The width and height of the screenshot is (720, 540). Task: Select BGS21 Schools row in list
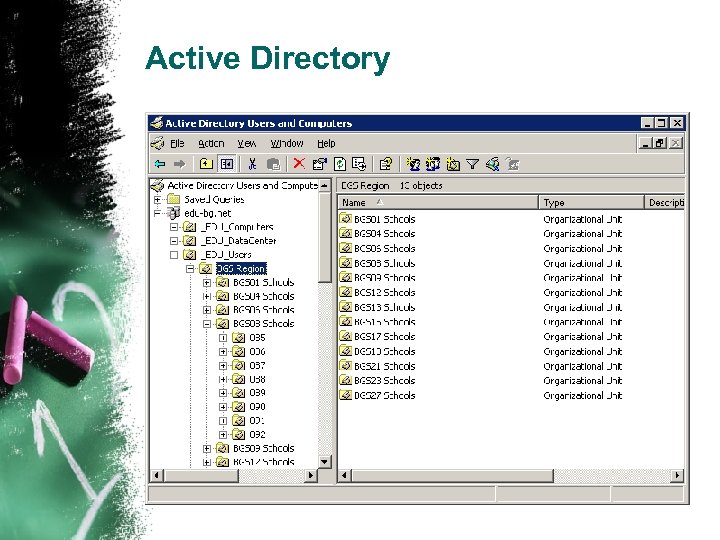point(385,366)
